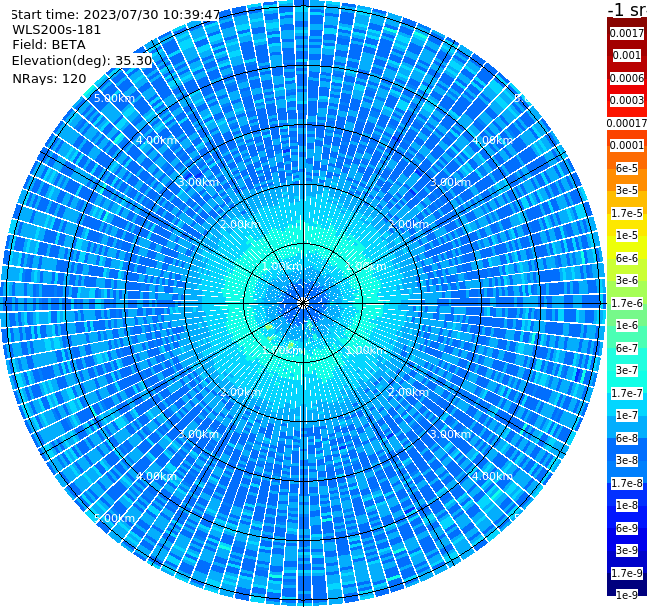647x607 pixels.
Task: Click the 1e-7 colorbar value
Action: tap(627, 415)
